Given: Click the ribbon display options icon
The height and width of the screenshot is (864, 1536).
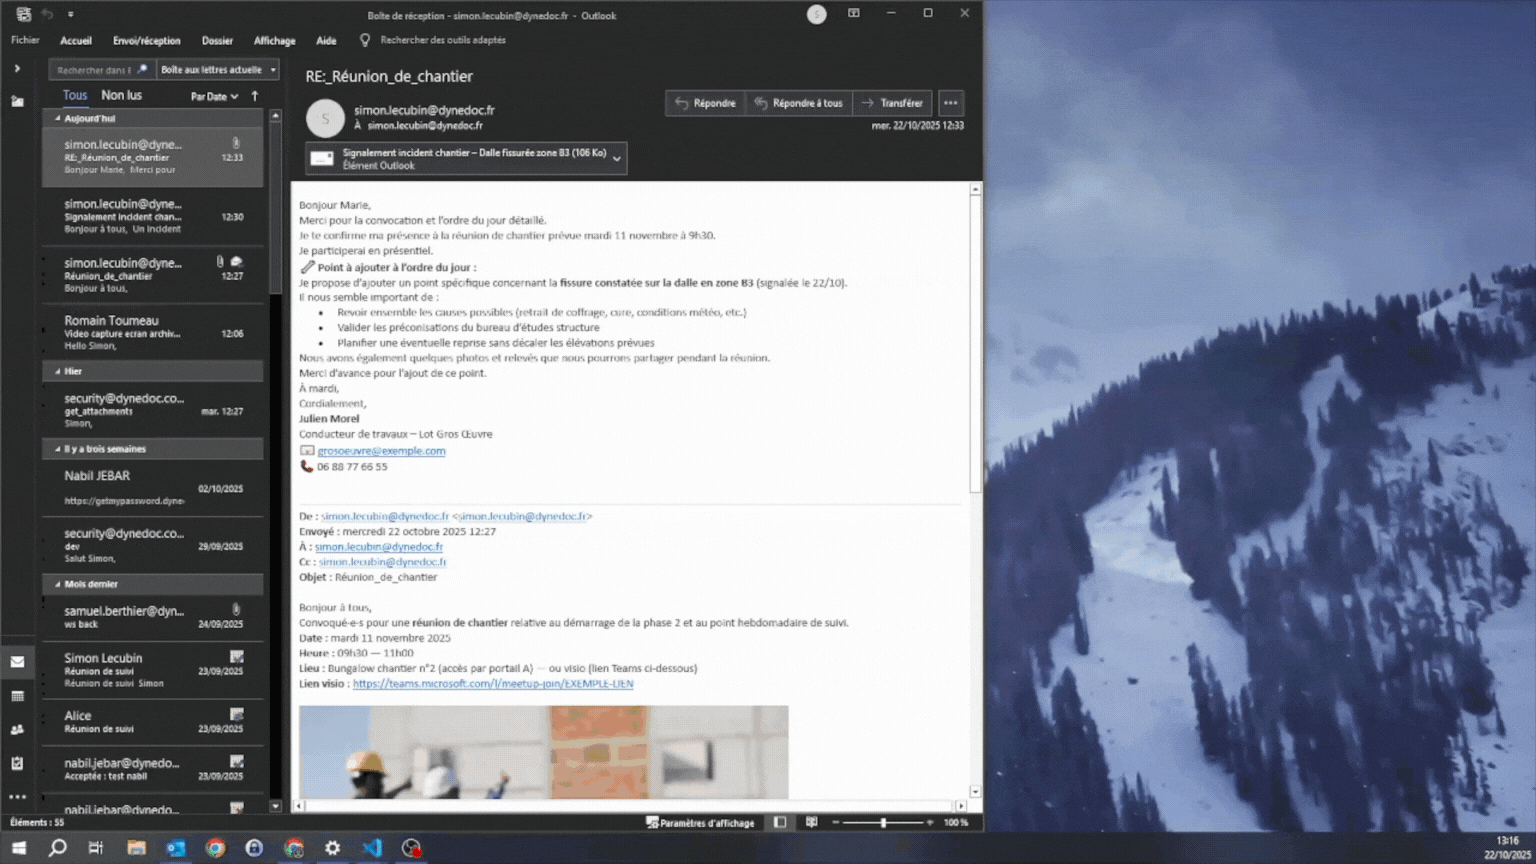Looking at the screenshot, I should pos(853,14).
